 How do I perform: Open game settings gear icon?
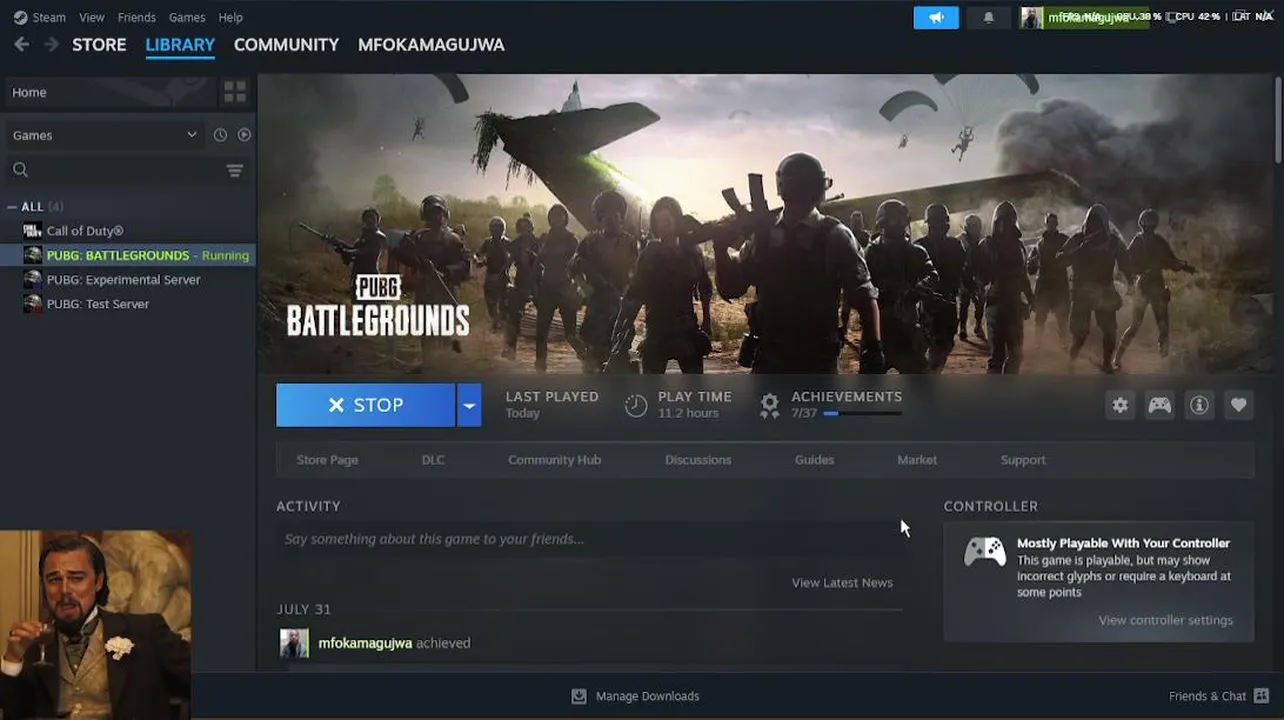click(1120, 405)
